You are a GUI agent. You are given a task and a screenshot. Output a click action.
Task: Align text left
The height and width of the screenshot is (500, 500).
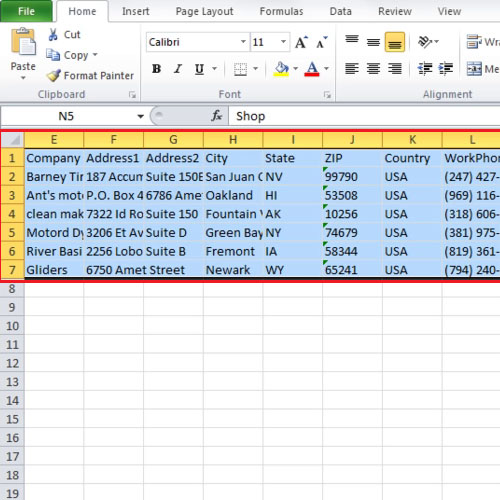[x=352, y=69]
